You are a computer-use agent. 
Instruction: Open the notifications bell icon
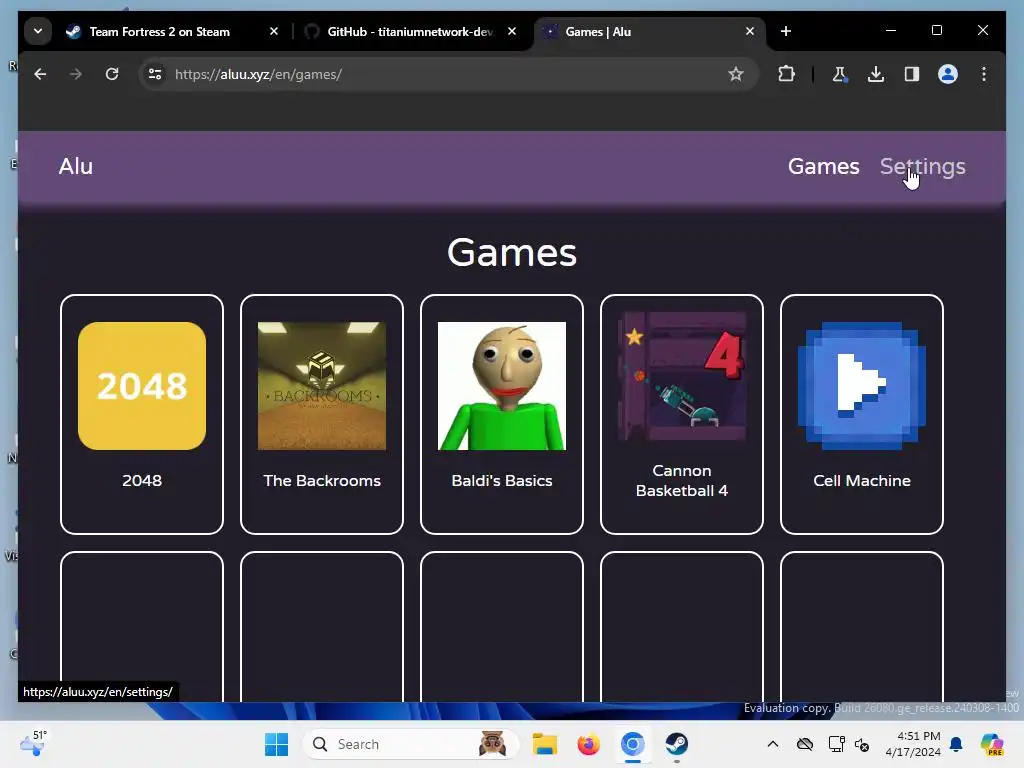pyautogui.click(x=956, y=744)
